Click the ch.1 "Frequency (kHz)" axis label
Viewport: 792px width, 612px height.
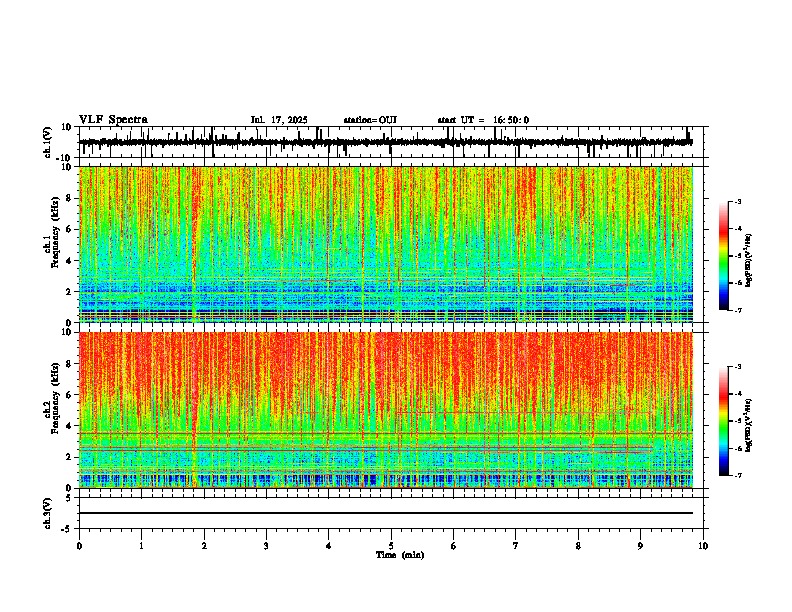point(56,234)
